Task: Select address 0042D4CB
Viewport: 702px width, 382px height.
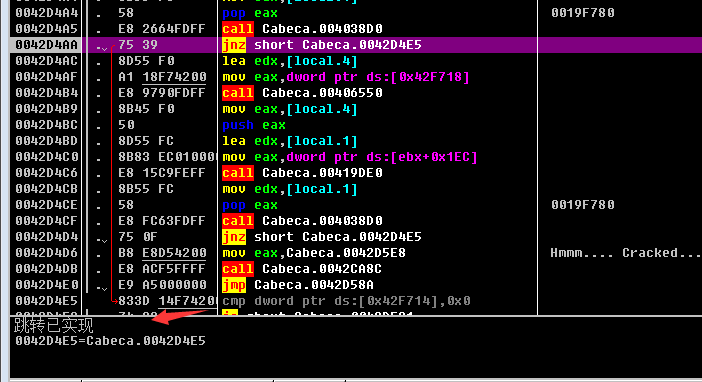Action: tap(47, 189)
